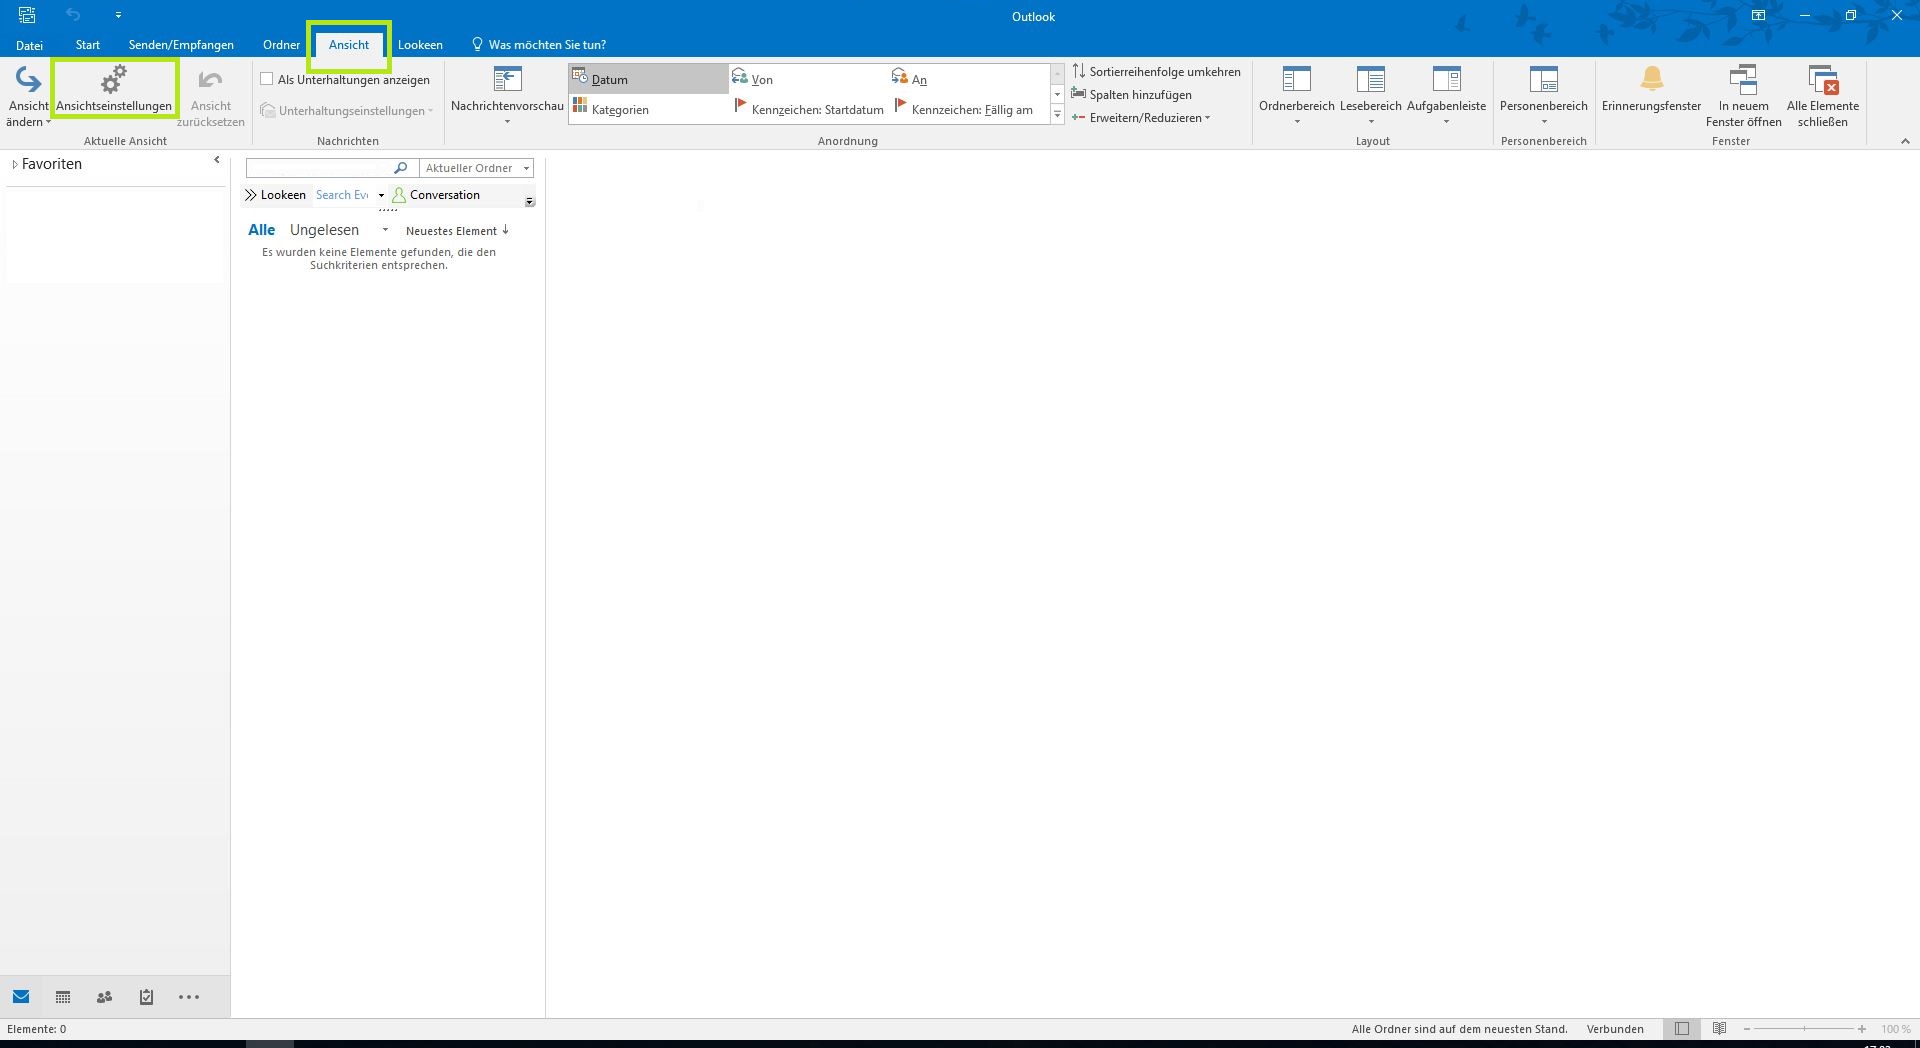This screenshot has height=1048, width=1920.
Task: Click Alle Elemente schließen
Action: click(1822, 96)
